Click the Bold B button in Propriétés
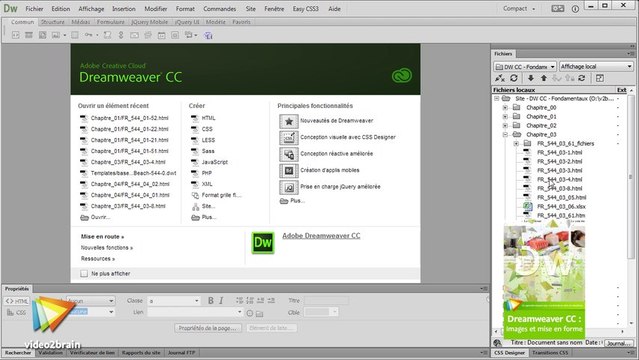 [211, 300]
